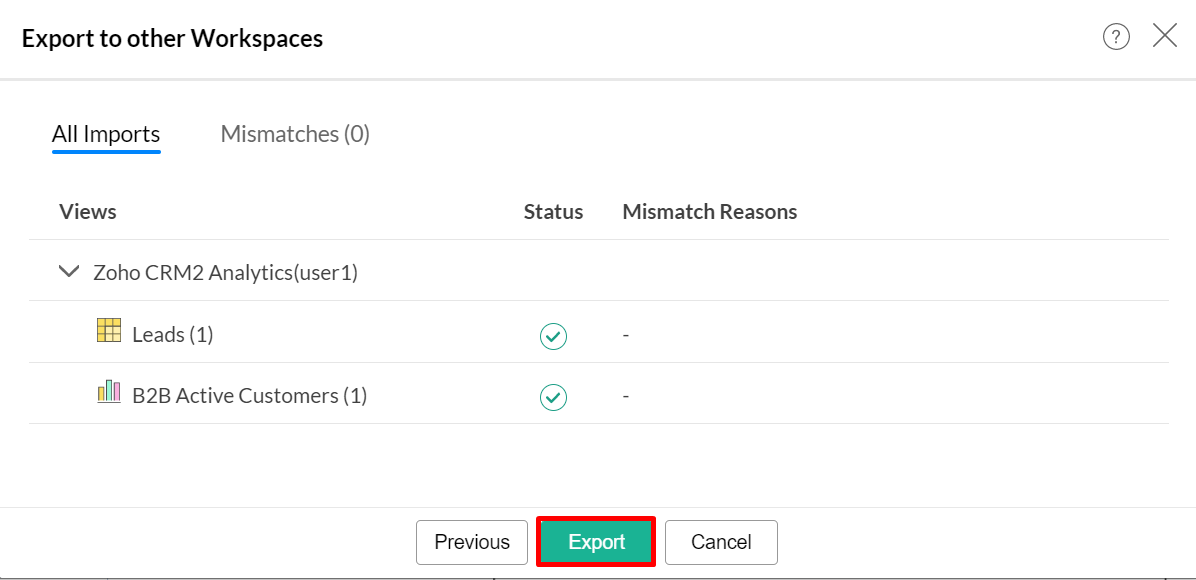Select the B2B Active Customers (1) entry
Screen dimensions: 1196x580
coord(250,396)
